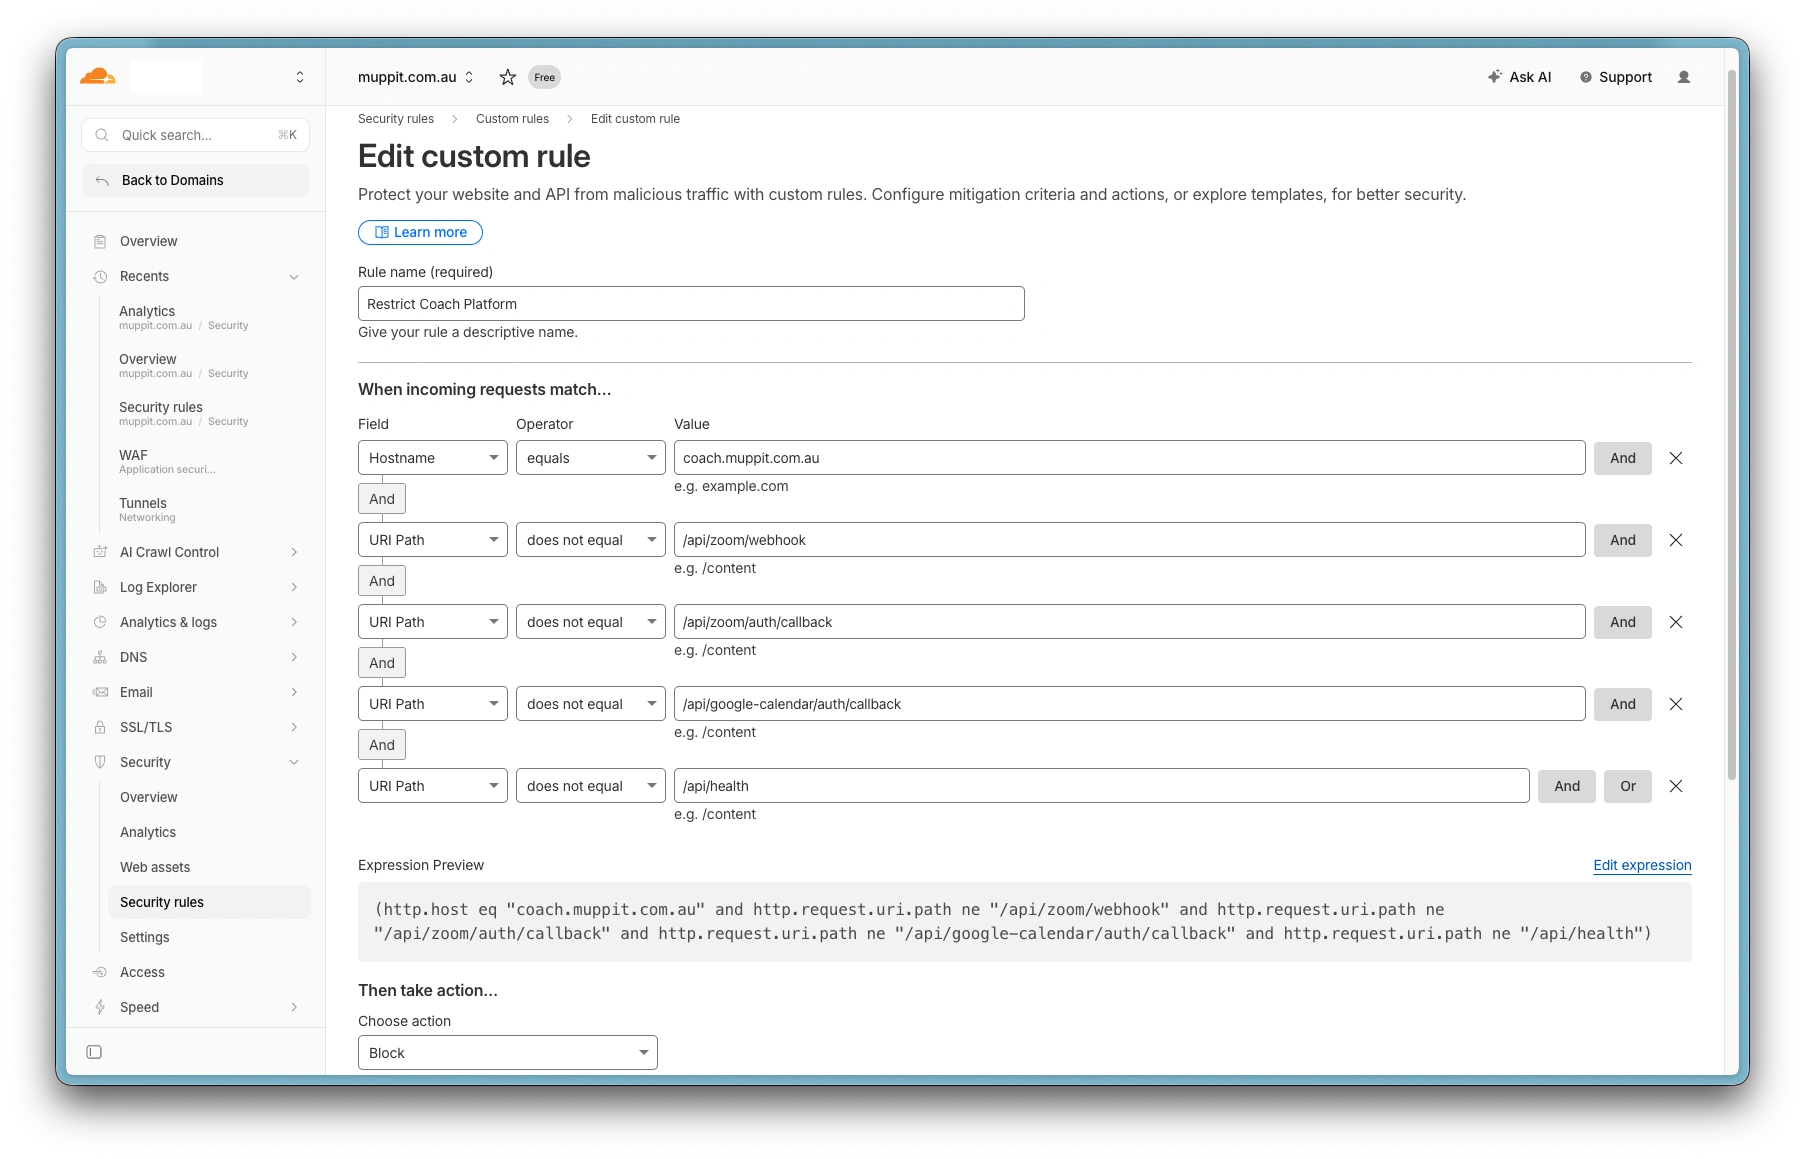Remove the /api/zoom/webhook condition row
The width and height of the screenshot is (1805, 1159).
point(1676,540)
